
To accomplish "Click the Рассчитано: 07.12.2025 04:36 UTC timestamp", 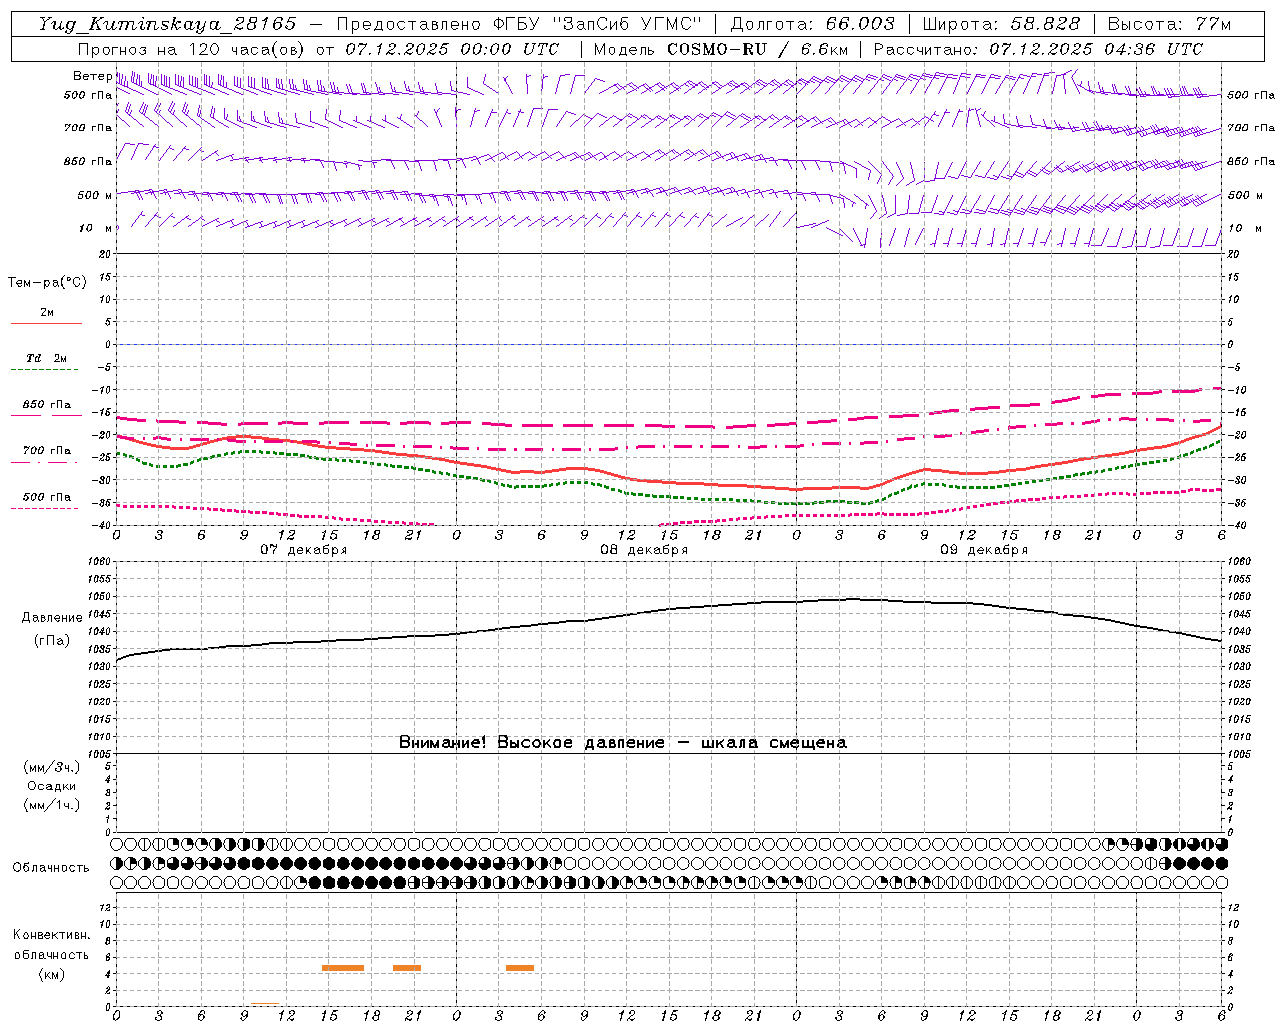I will (1038, 49).
